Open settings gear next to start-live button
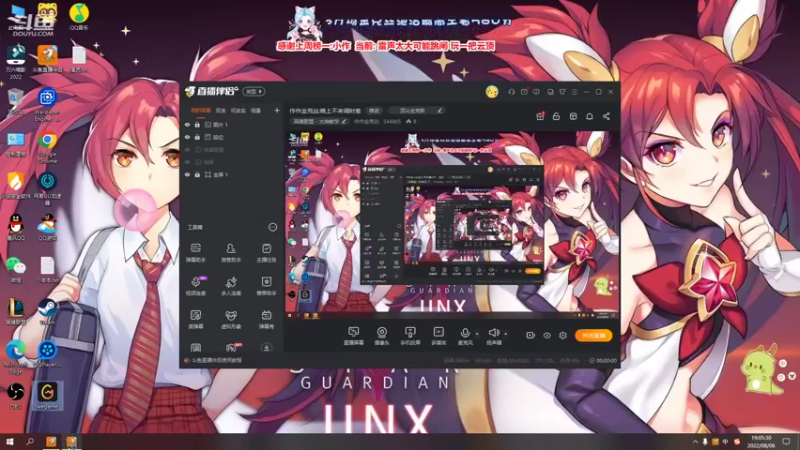This screenshot has height=450, width=800. pos(563,335)
